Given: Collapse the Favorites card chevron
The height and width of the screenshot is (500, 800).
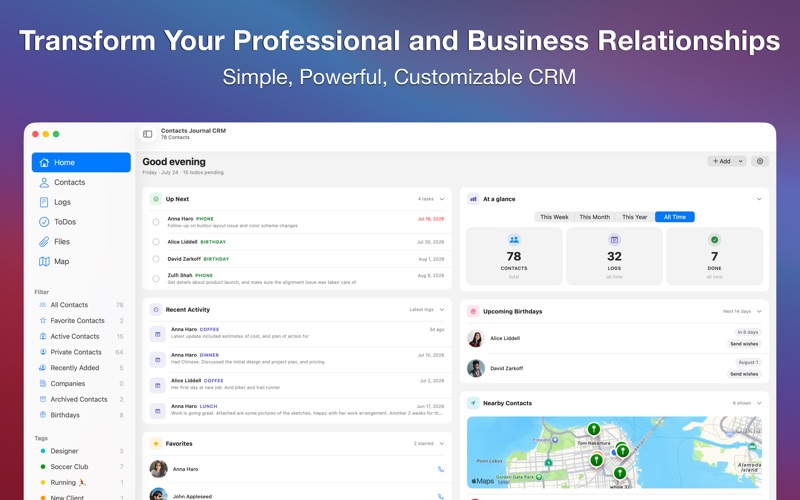Looking at the screenshot, I should [442, 444].
